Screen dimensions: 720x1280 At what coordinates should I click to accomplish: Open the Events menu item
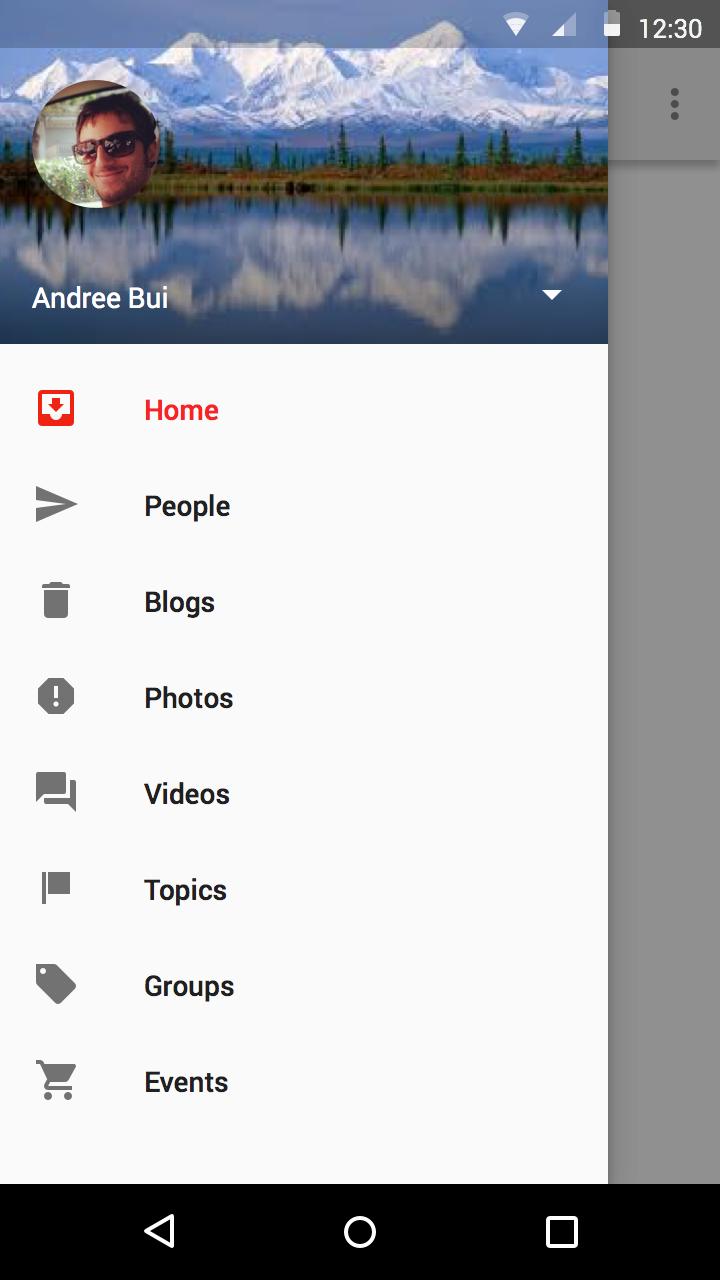point(304,1081)
